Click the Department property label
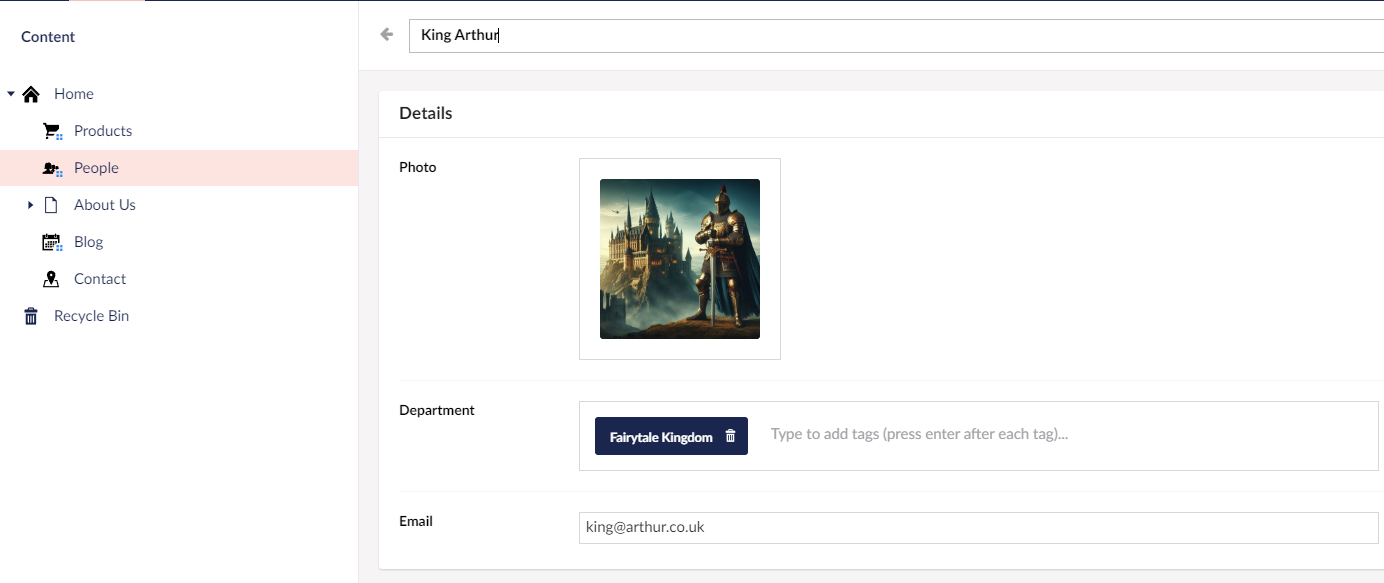 click(437, 410)
